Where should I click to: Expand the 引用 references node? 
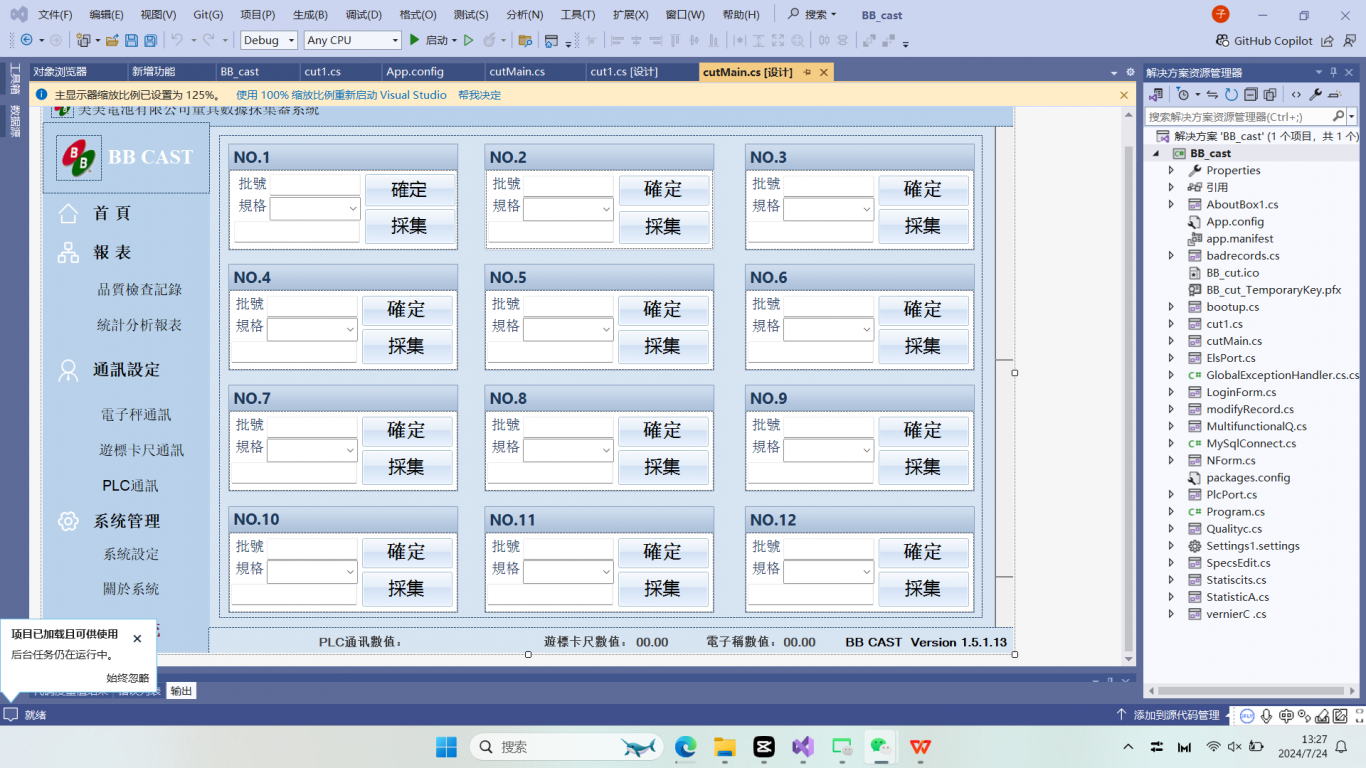tap(1171, 187)
